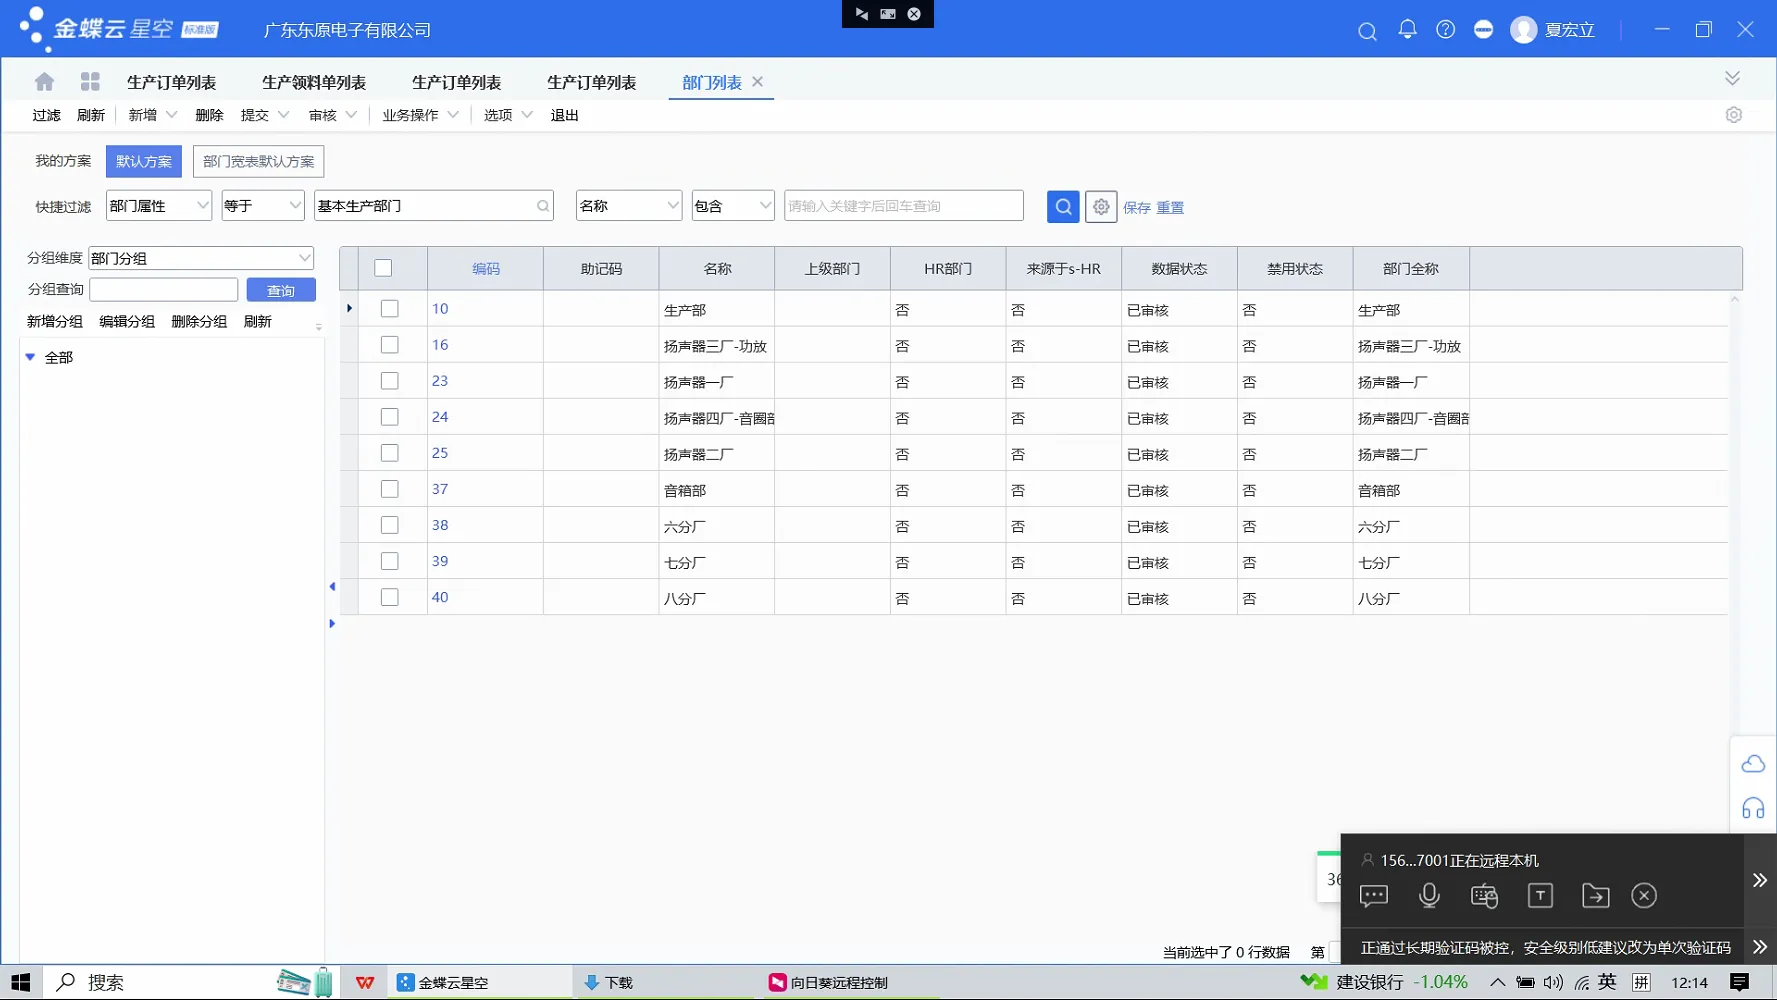Click the blue search magnifier button
This screenshot has width=1777, height=1000.
[x=1062, y=207]
